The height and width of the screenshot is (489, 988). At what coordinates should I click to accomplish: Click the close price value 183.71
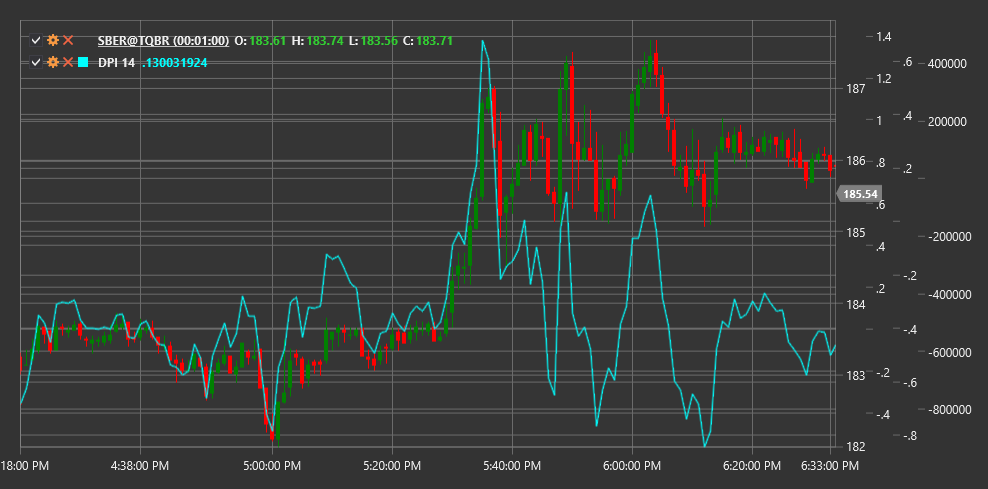pyautogui.click(x=435, y=41)
